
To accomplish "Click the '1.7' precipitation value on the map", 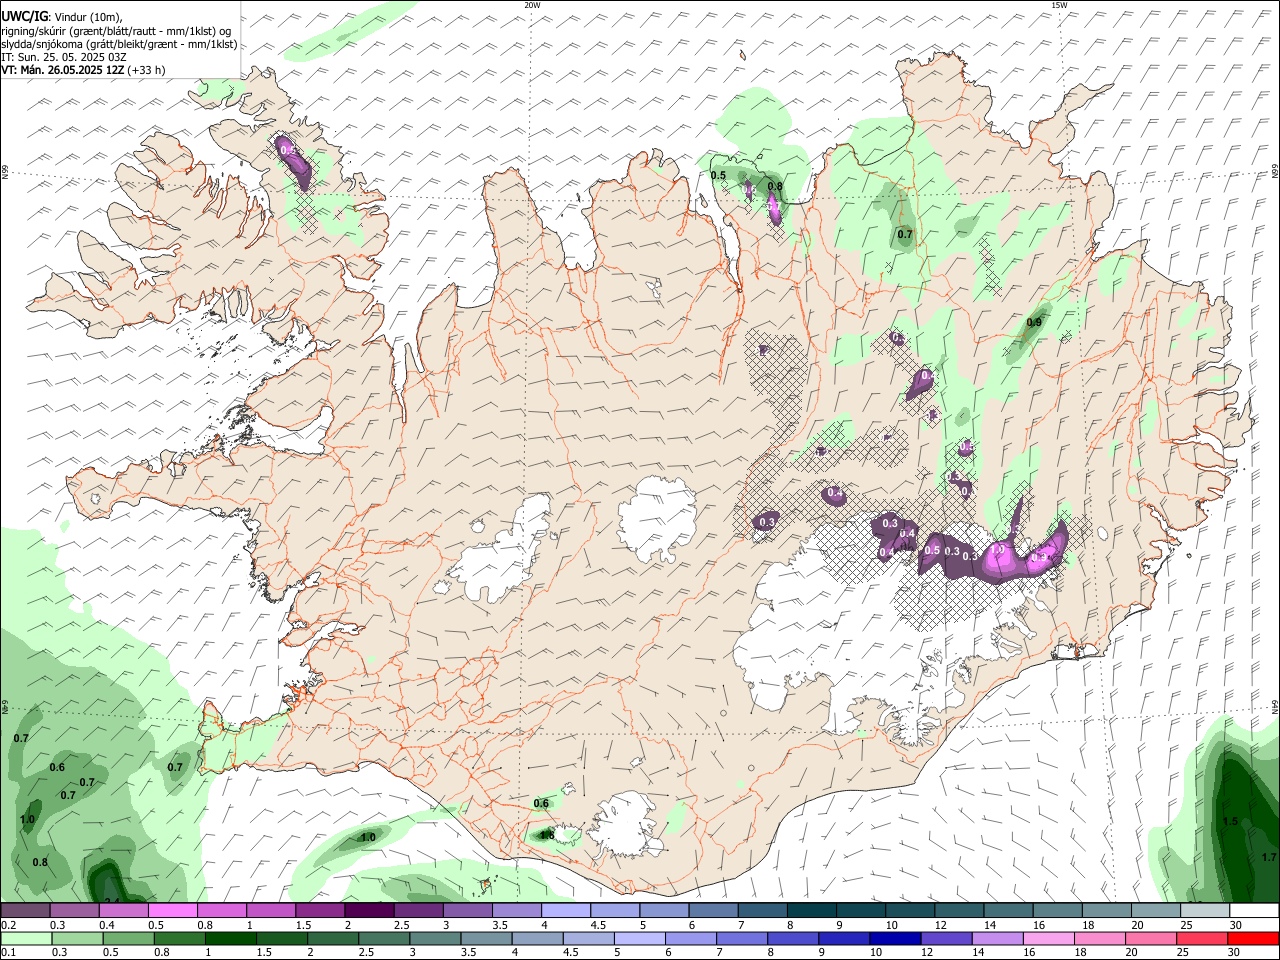I will (x=1269, y=857).
